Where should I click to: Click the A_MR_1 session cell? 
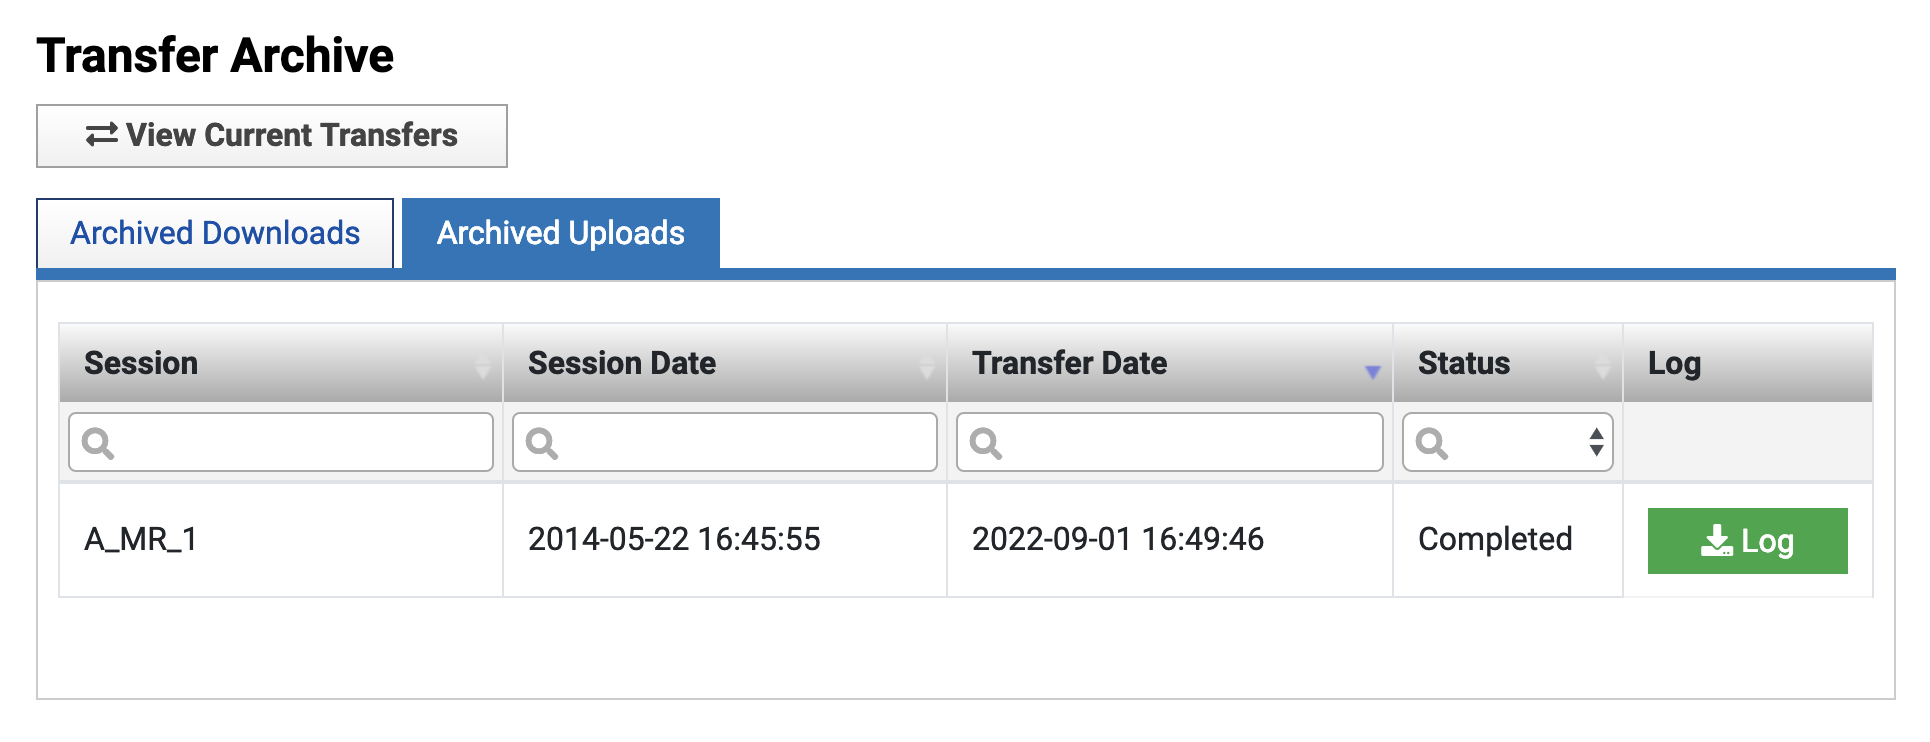coord(141,540)
